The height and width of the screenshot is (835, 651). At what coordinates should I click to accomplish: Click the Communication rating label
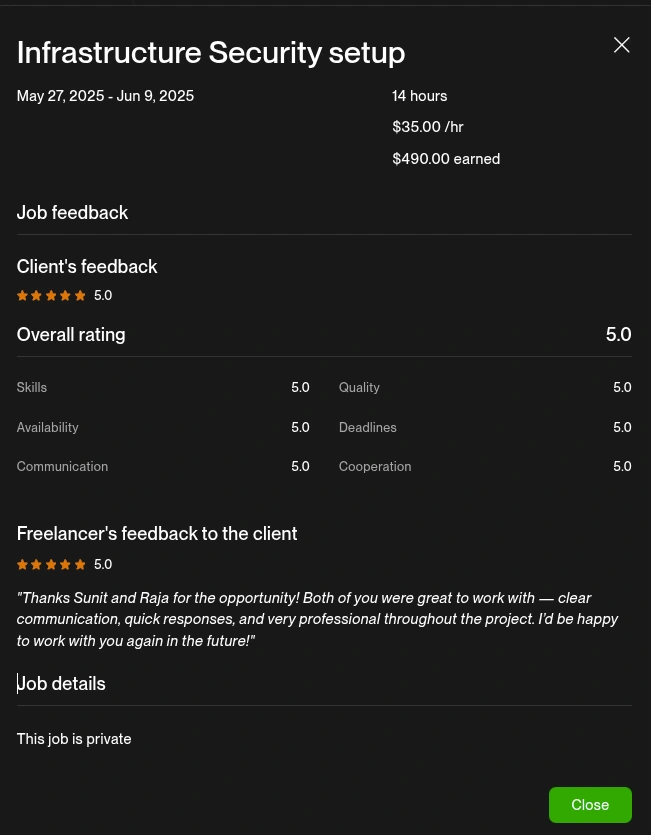[62, 467]
